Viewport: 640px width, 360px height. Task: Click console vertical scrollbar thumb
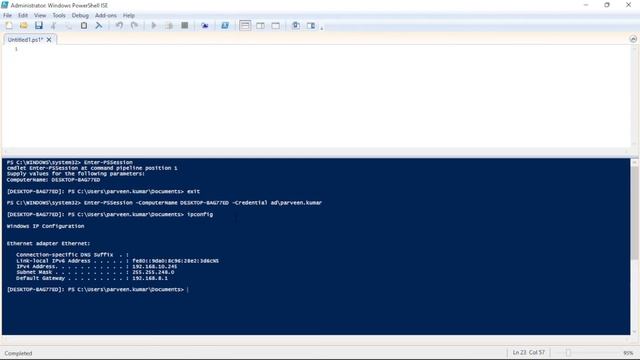point(634,212)
